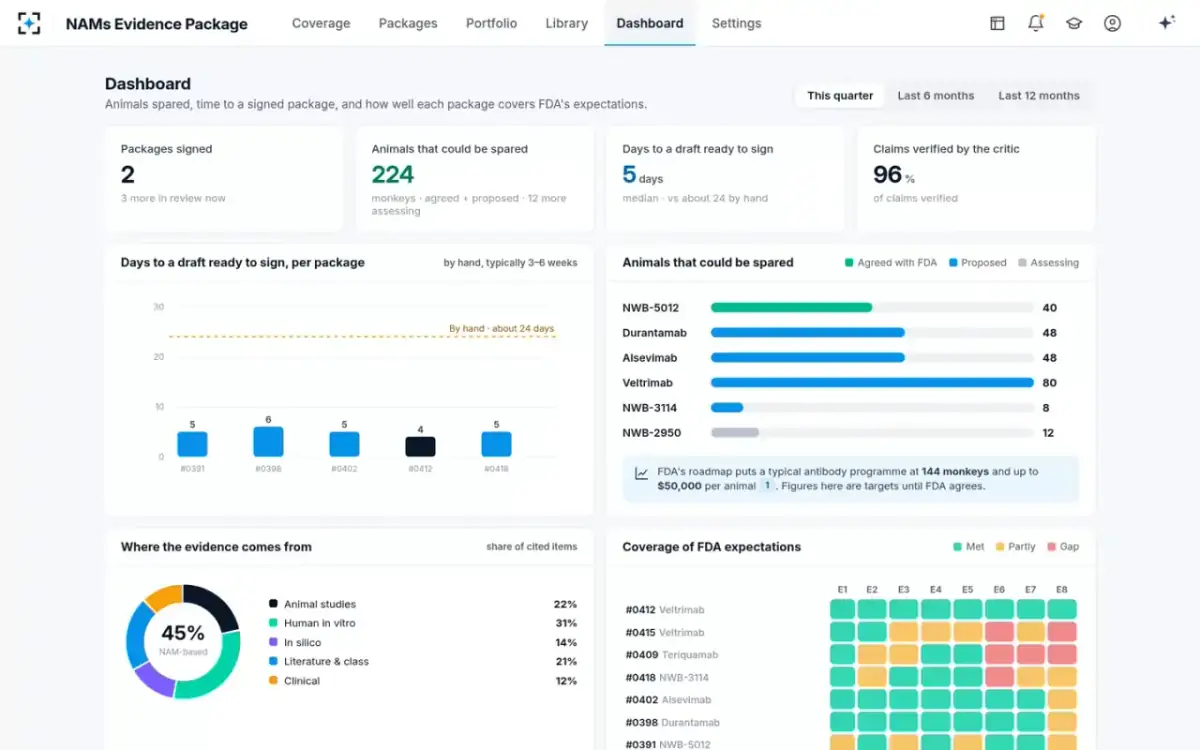Open the user account icon

tap(1112, 23)
